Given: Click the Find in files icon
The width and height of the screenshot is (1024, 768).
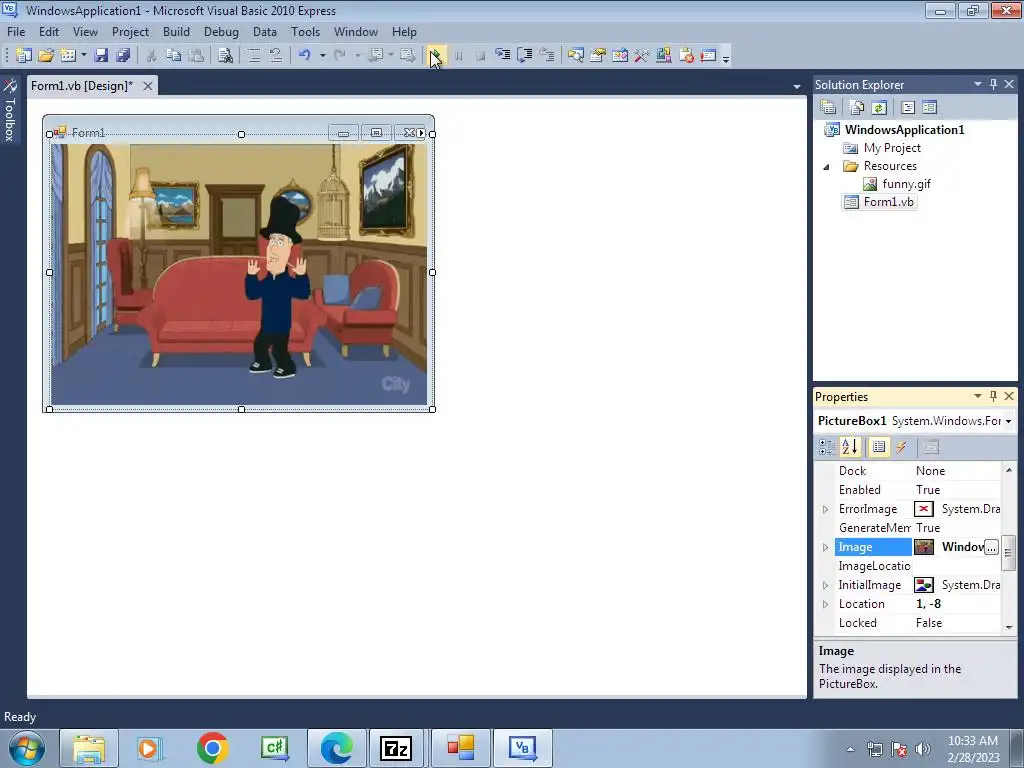Looking at the screenshot, I should (x=225, y=56).
